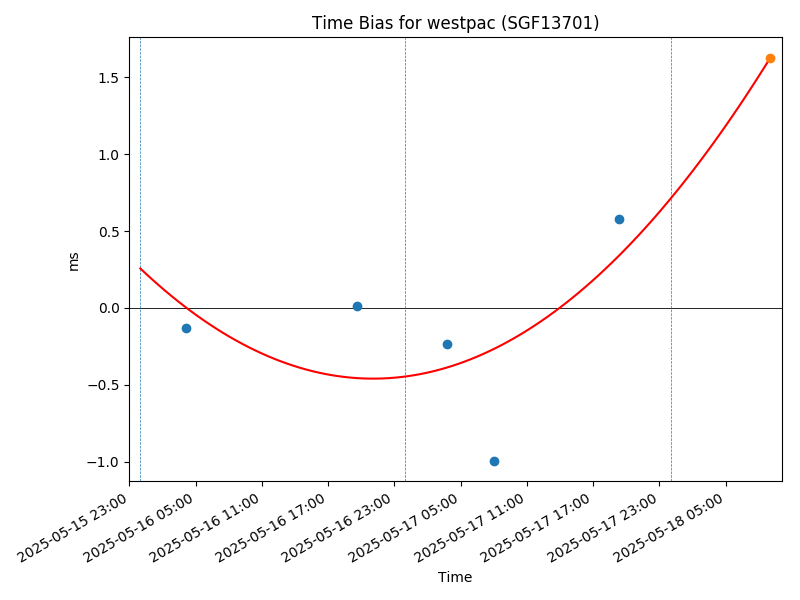This screenshot has width=800, height=600.
Task: Click the '2025-05-16 05:00' tick label
Action: tap(139, 528)
